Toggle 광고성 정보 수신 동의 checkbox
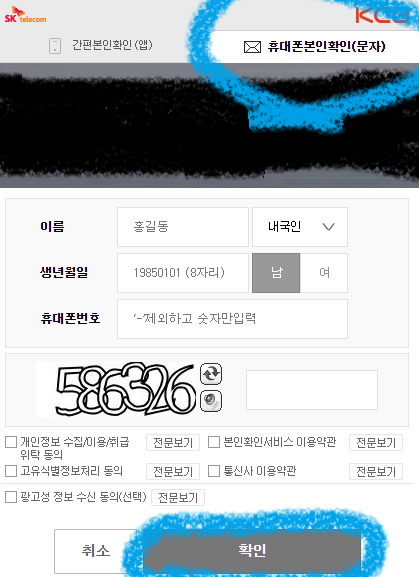 pyautogui.click(x=11, y=497)
